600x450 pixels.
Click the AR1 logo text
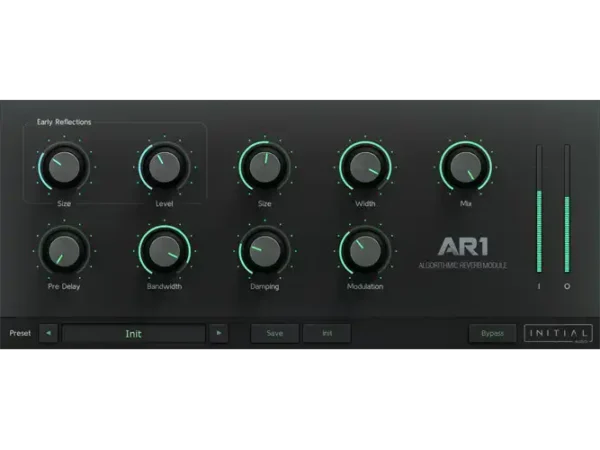(x=463, y=246)
